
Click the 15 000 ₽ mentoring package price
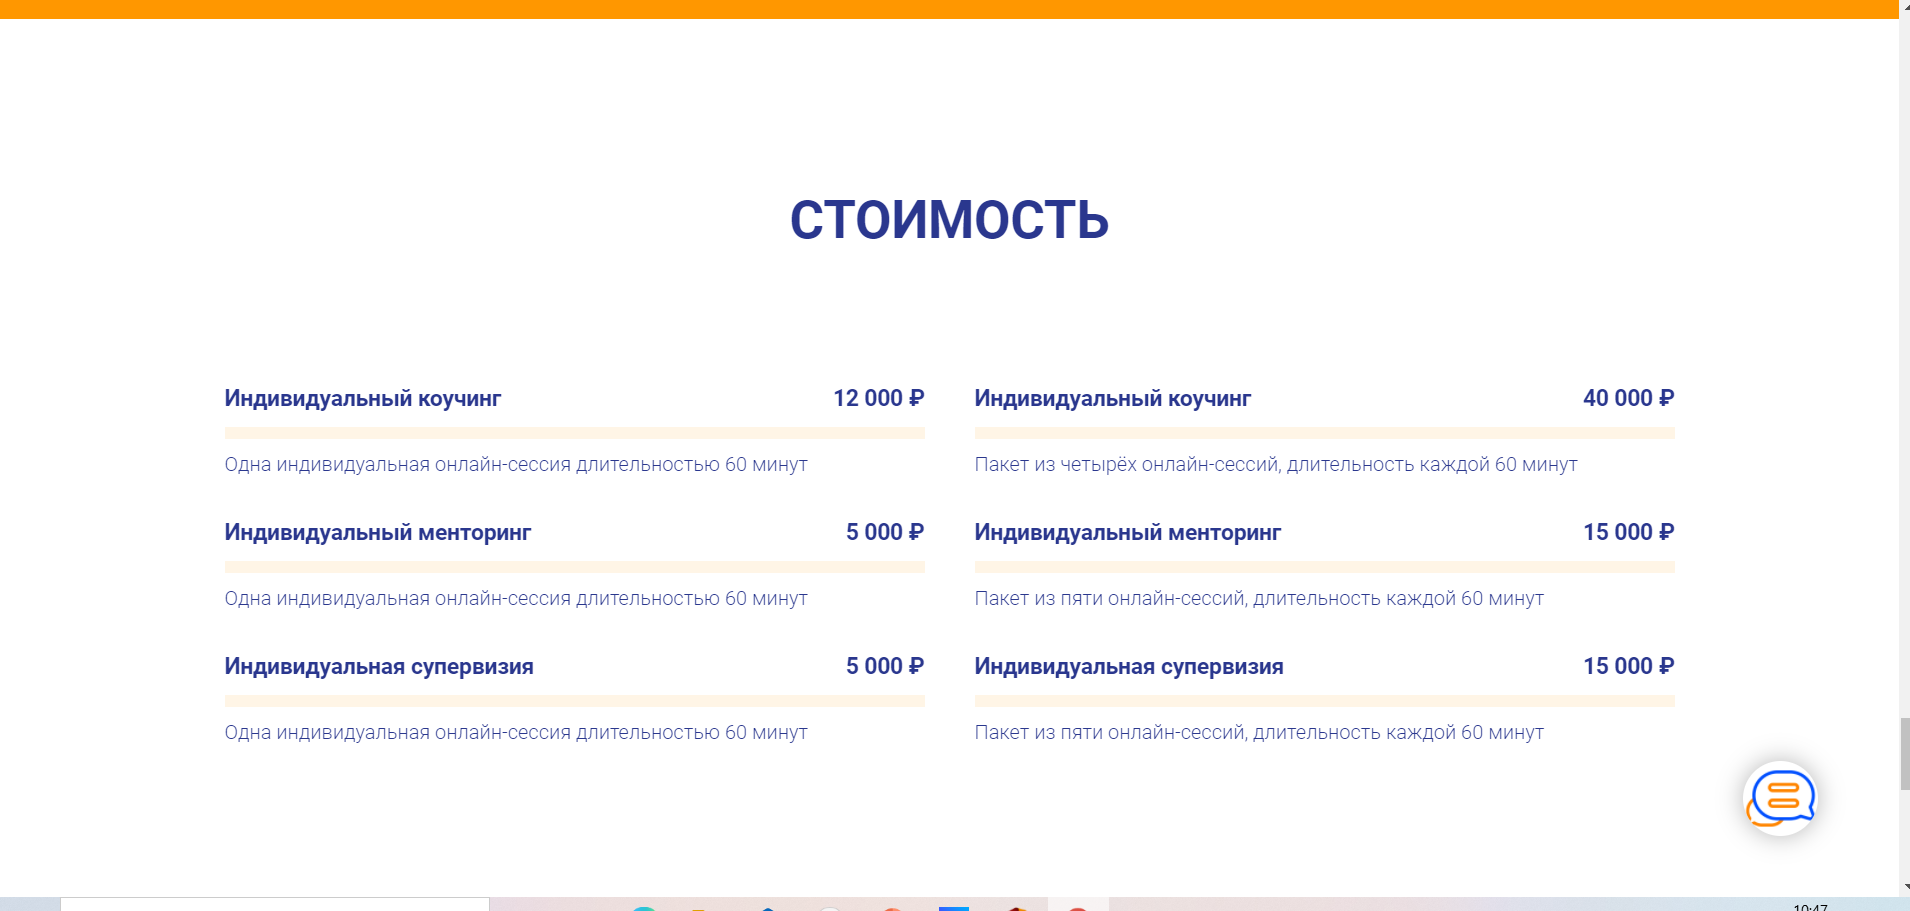(x=1628, y=532)
